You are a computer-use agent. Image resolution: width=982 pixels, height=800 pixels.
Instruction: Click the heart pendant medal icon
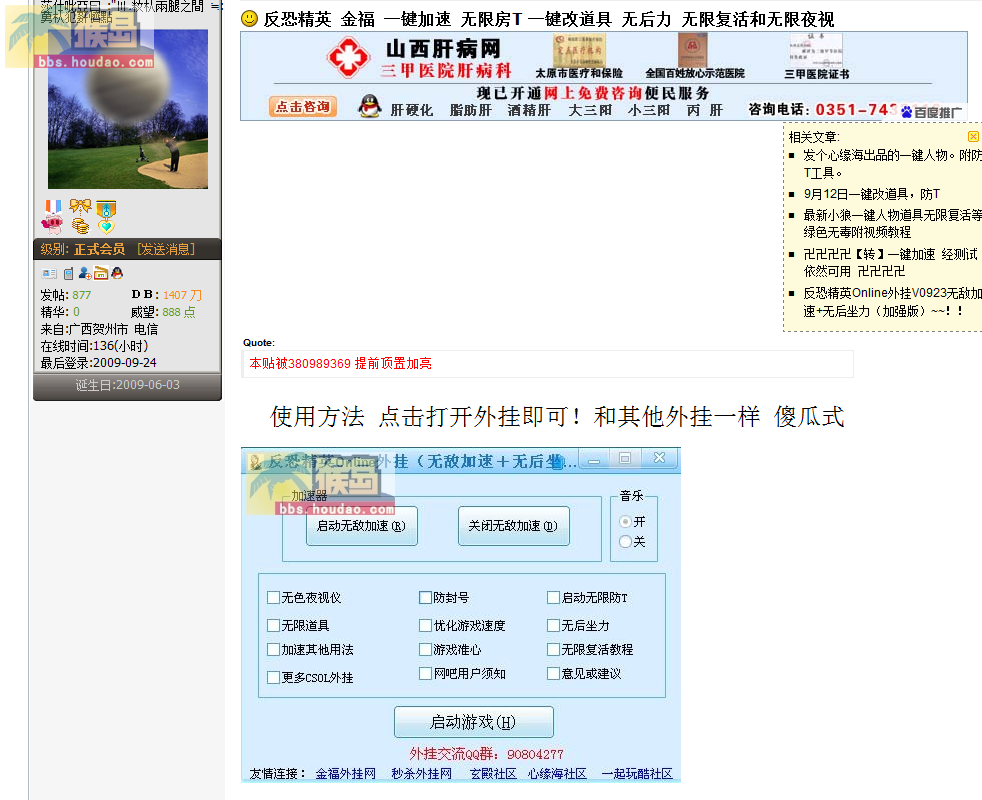(106, 217)
